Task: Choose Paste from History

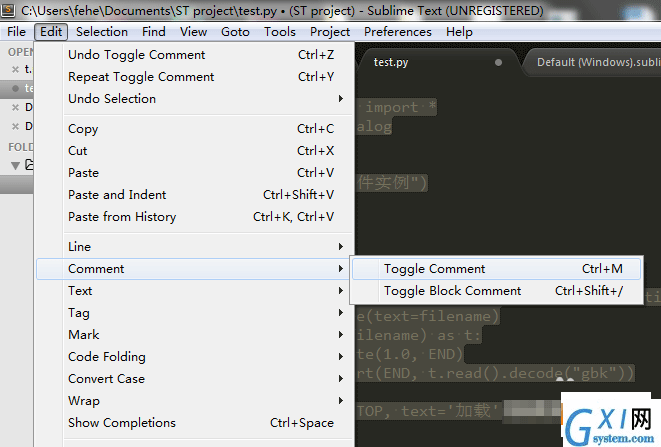Action: tap(194, 216)
